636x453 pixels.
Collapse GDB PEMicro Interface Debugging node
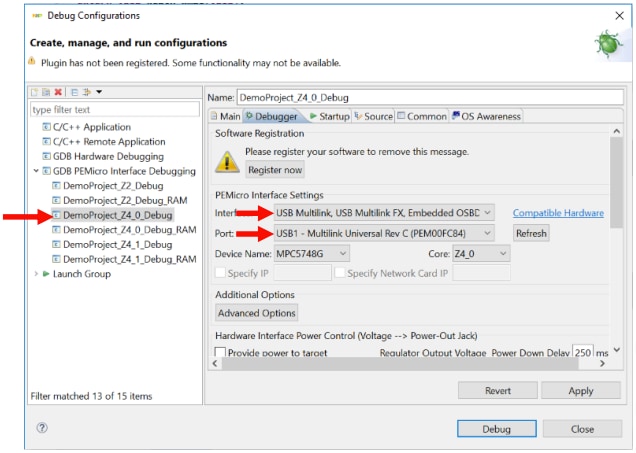pos(37,171)
